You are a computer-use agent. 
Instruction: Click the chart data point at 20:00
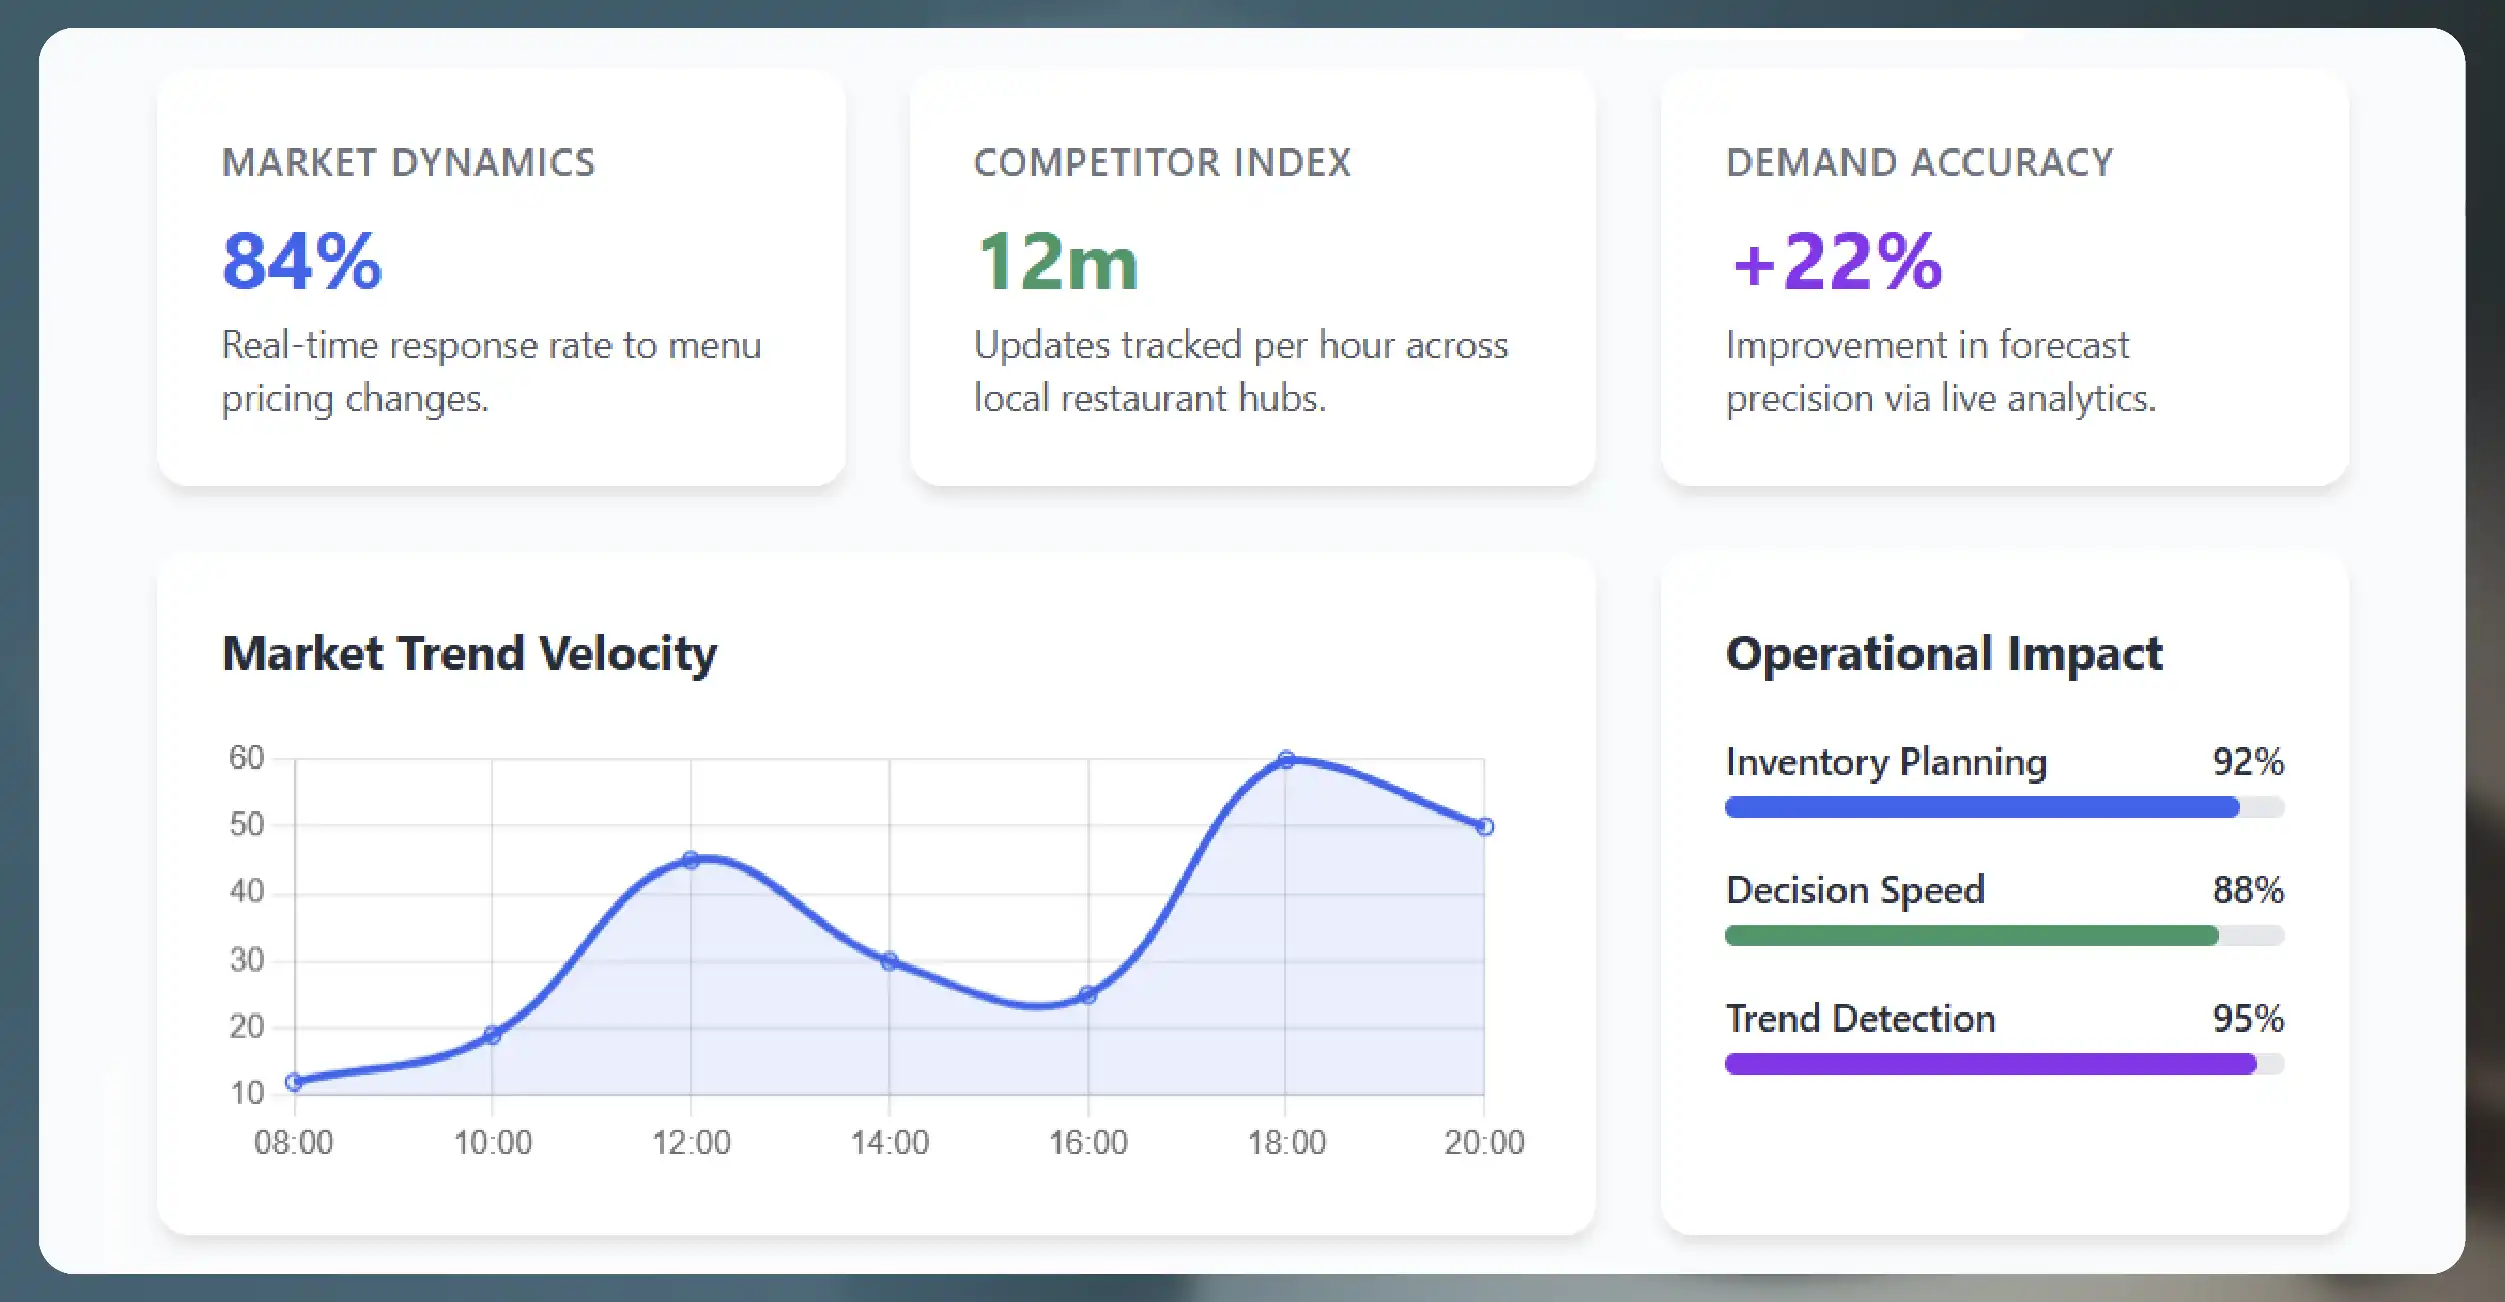(1485, 827)
